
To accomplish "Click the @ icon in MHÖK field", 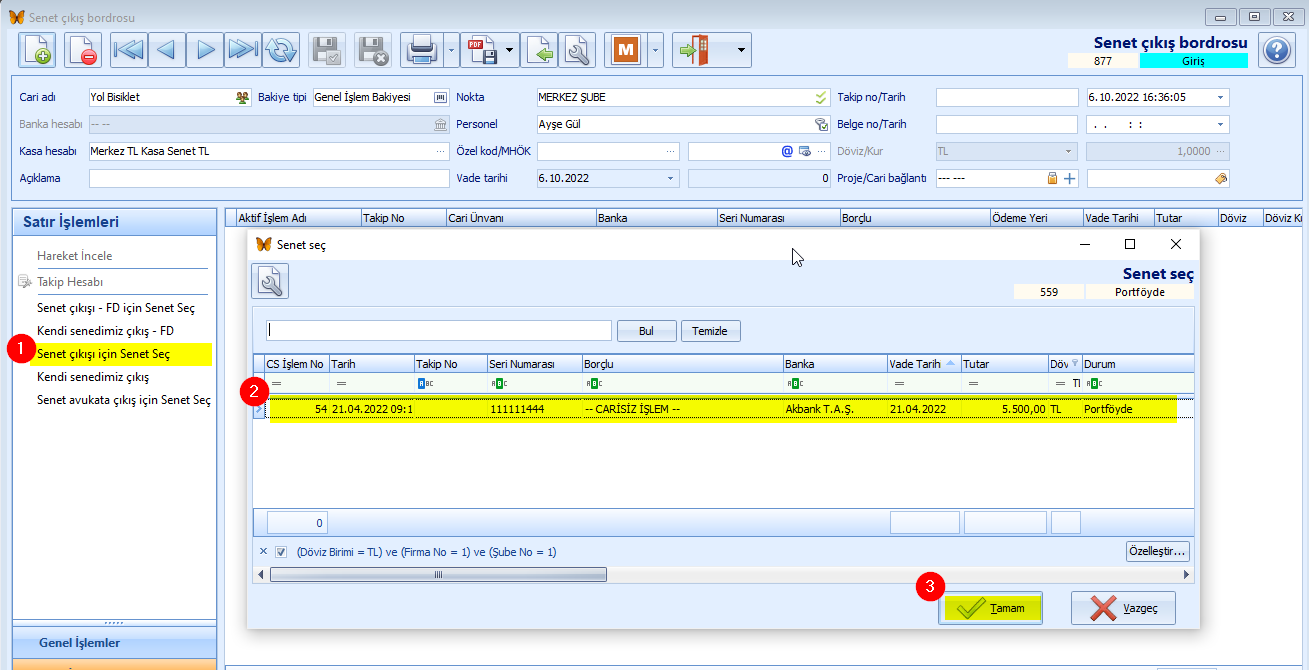I will (x=787, y=151).
